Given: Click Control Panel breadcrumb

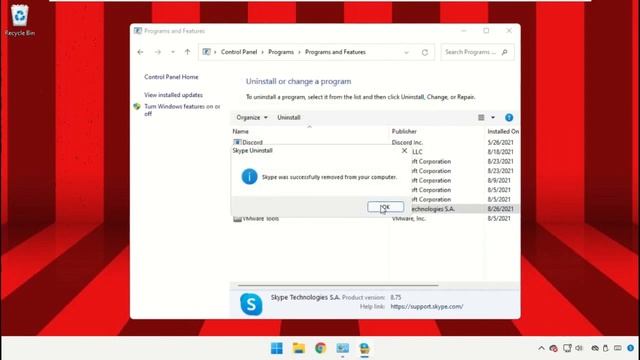Looking at the screenshot, I should click(239, 52).
